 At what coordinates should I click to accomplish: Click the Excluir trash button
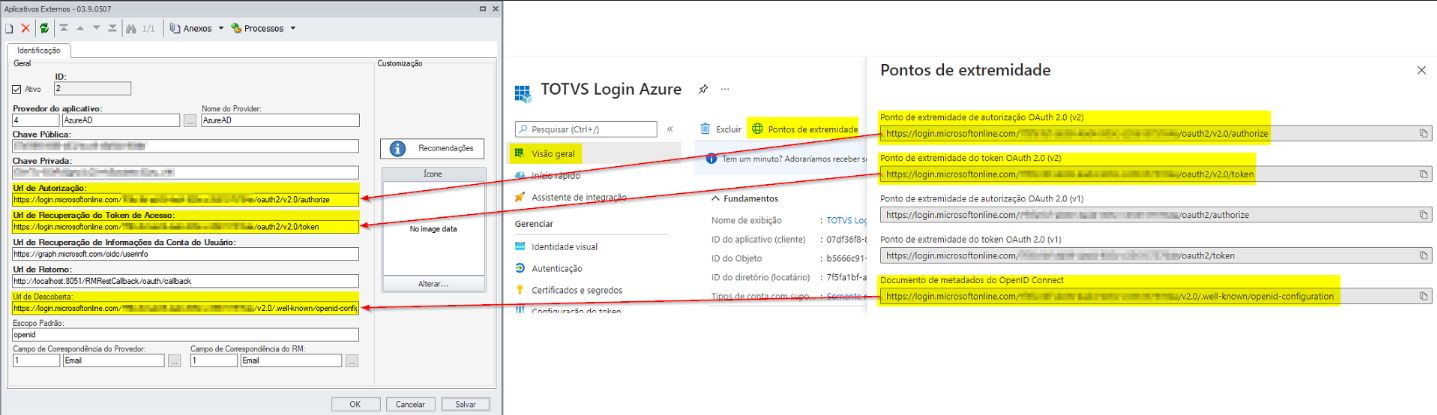pyautogui.click(x=720, y=129)
